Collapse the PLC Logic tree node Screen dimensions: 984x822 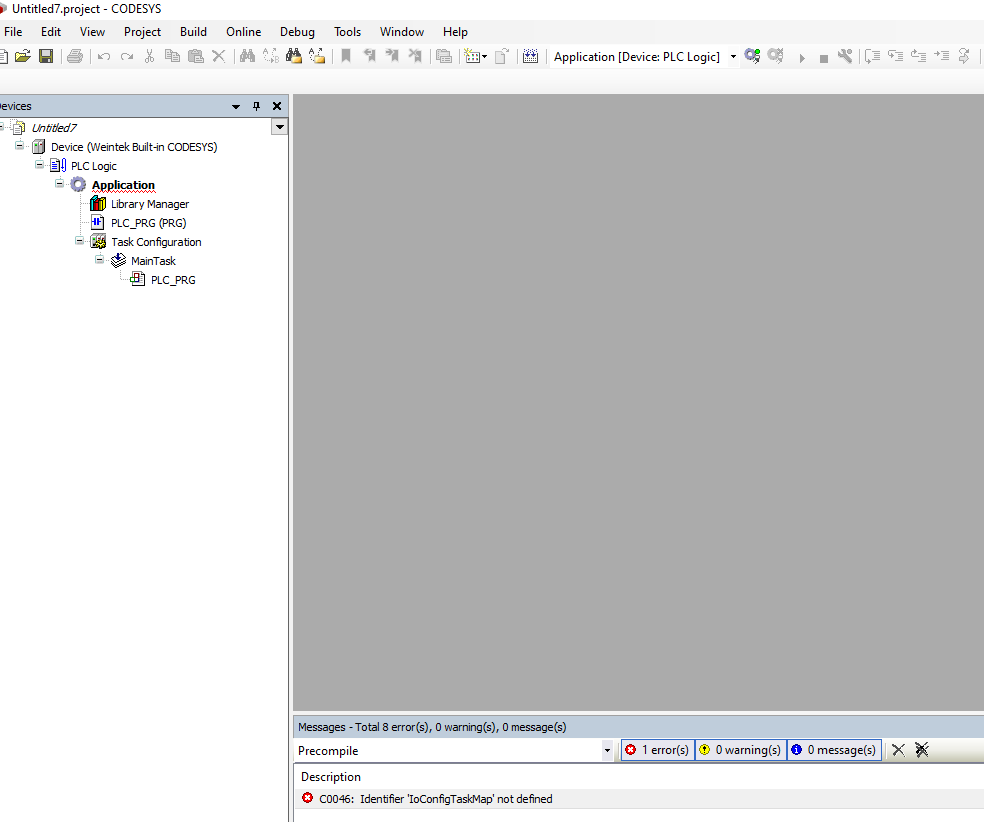tap(40, 164)
